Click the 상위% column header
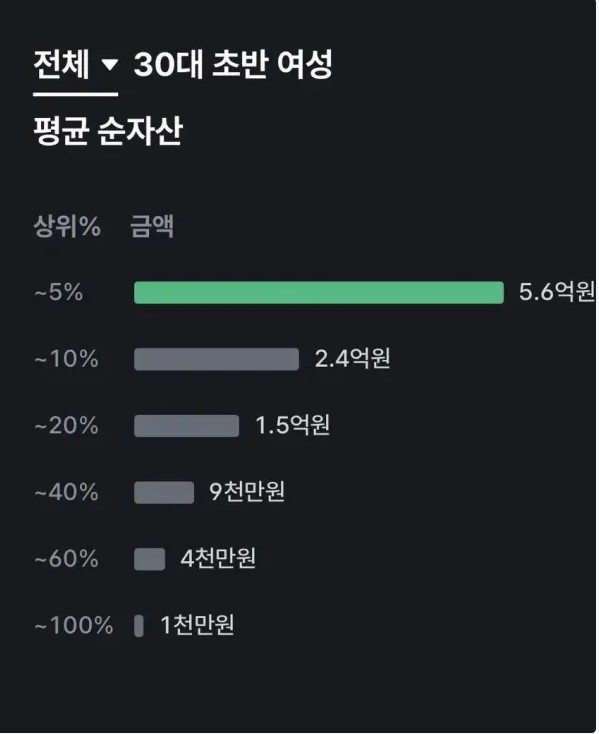Image resolution: width=599 pixels, height=734 pixels. pyautogui.click(x=67, y=227)
